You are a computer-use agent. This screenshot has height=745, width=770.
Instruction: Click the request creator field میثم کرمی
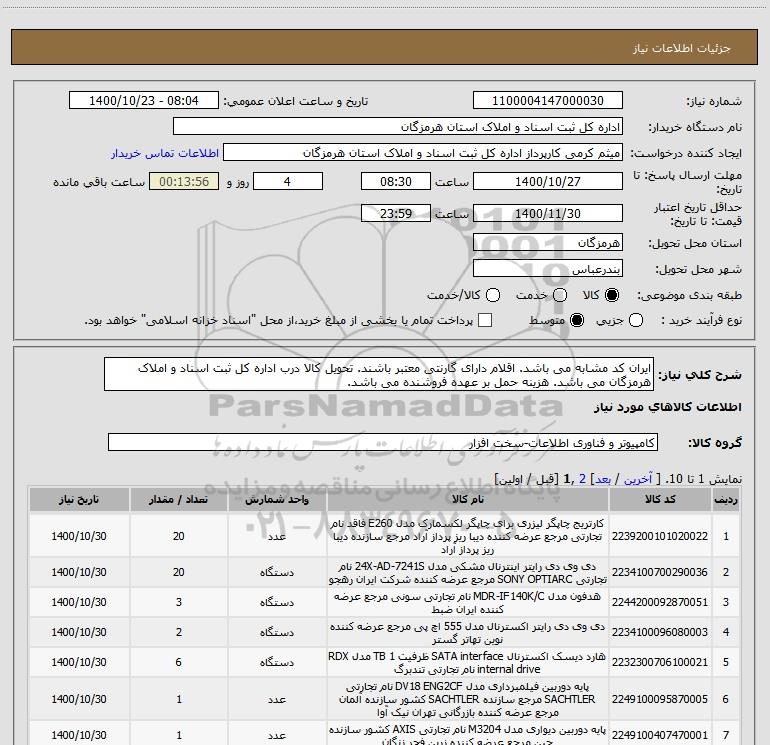[423, 152]
